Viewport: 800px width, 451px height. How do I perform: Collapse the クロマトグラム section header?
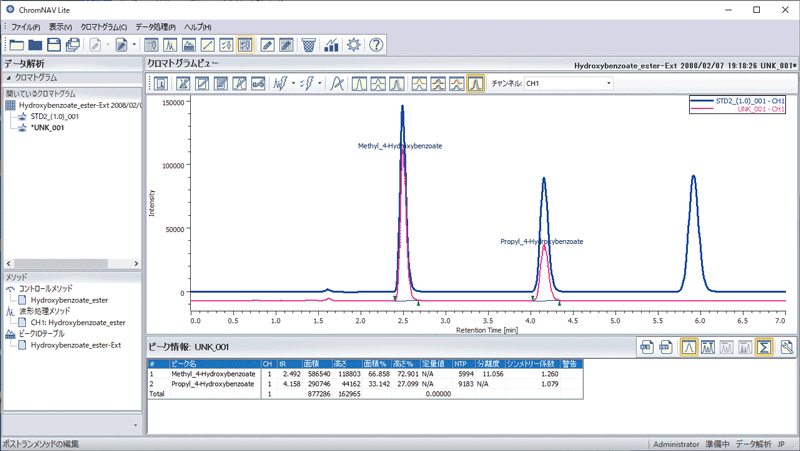pyautogui.click(x=72, y=78)
